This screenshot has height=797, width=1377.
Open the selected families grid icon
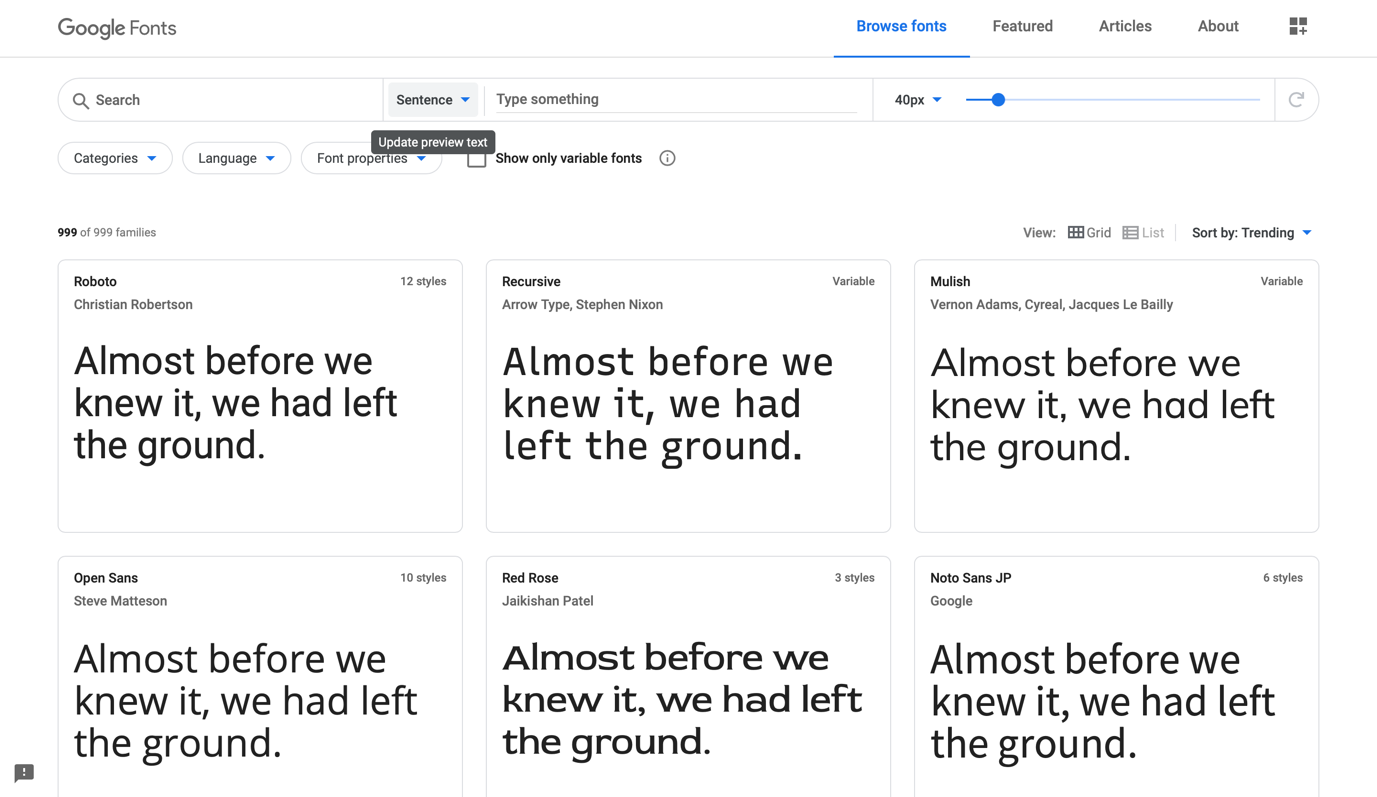coord(1298,27)
